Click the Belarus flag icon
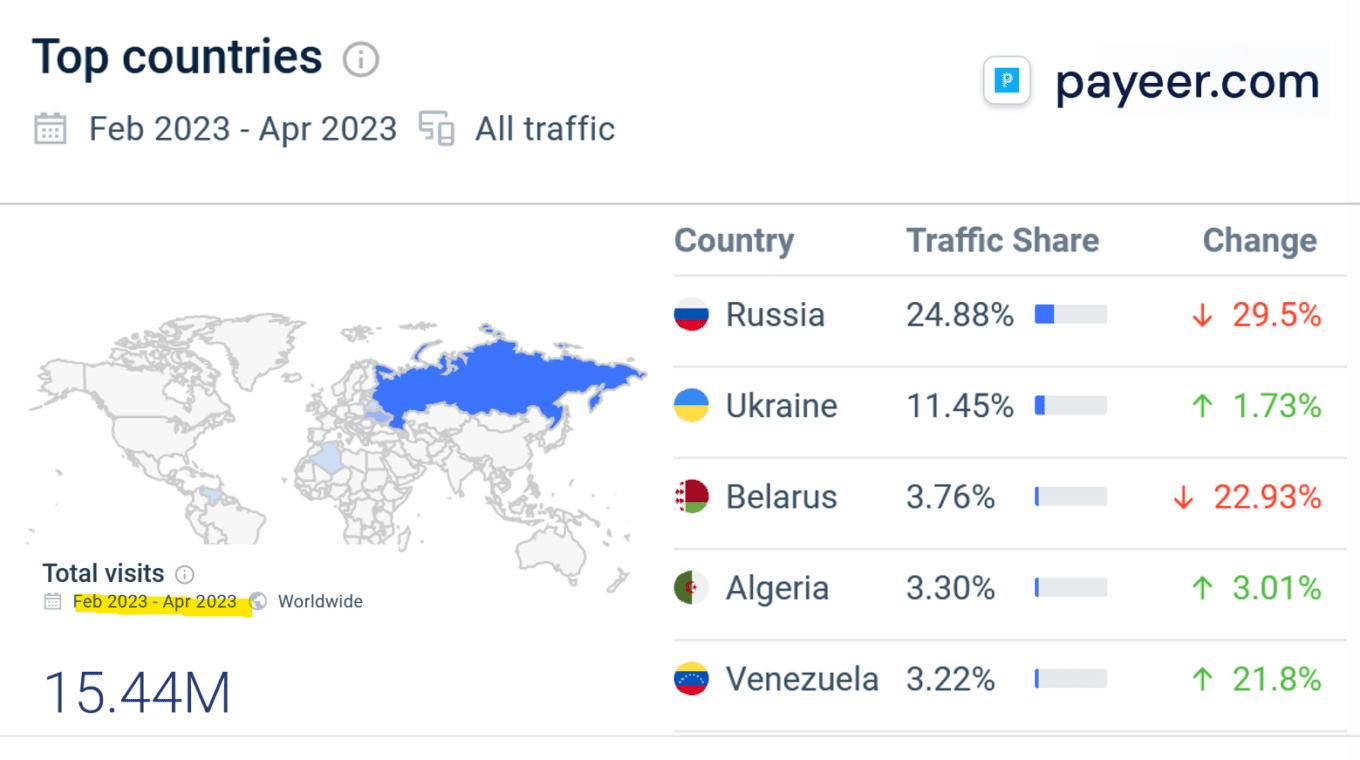Screen dimensions: 1360x760 coord(691,497)
